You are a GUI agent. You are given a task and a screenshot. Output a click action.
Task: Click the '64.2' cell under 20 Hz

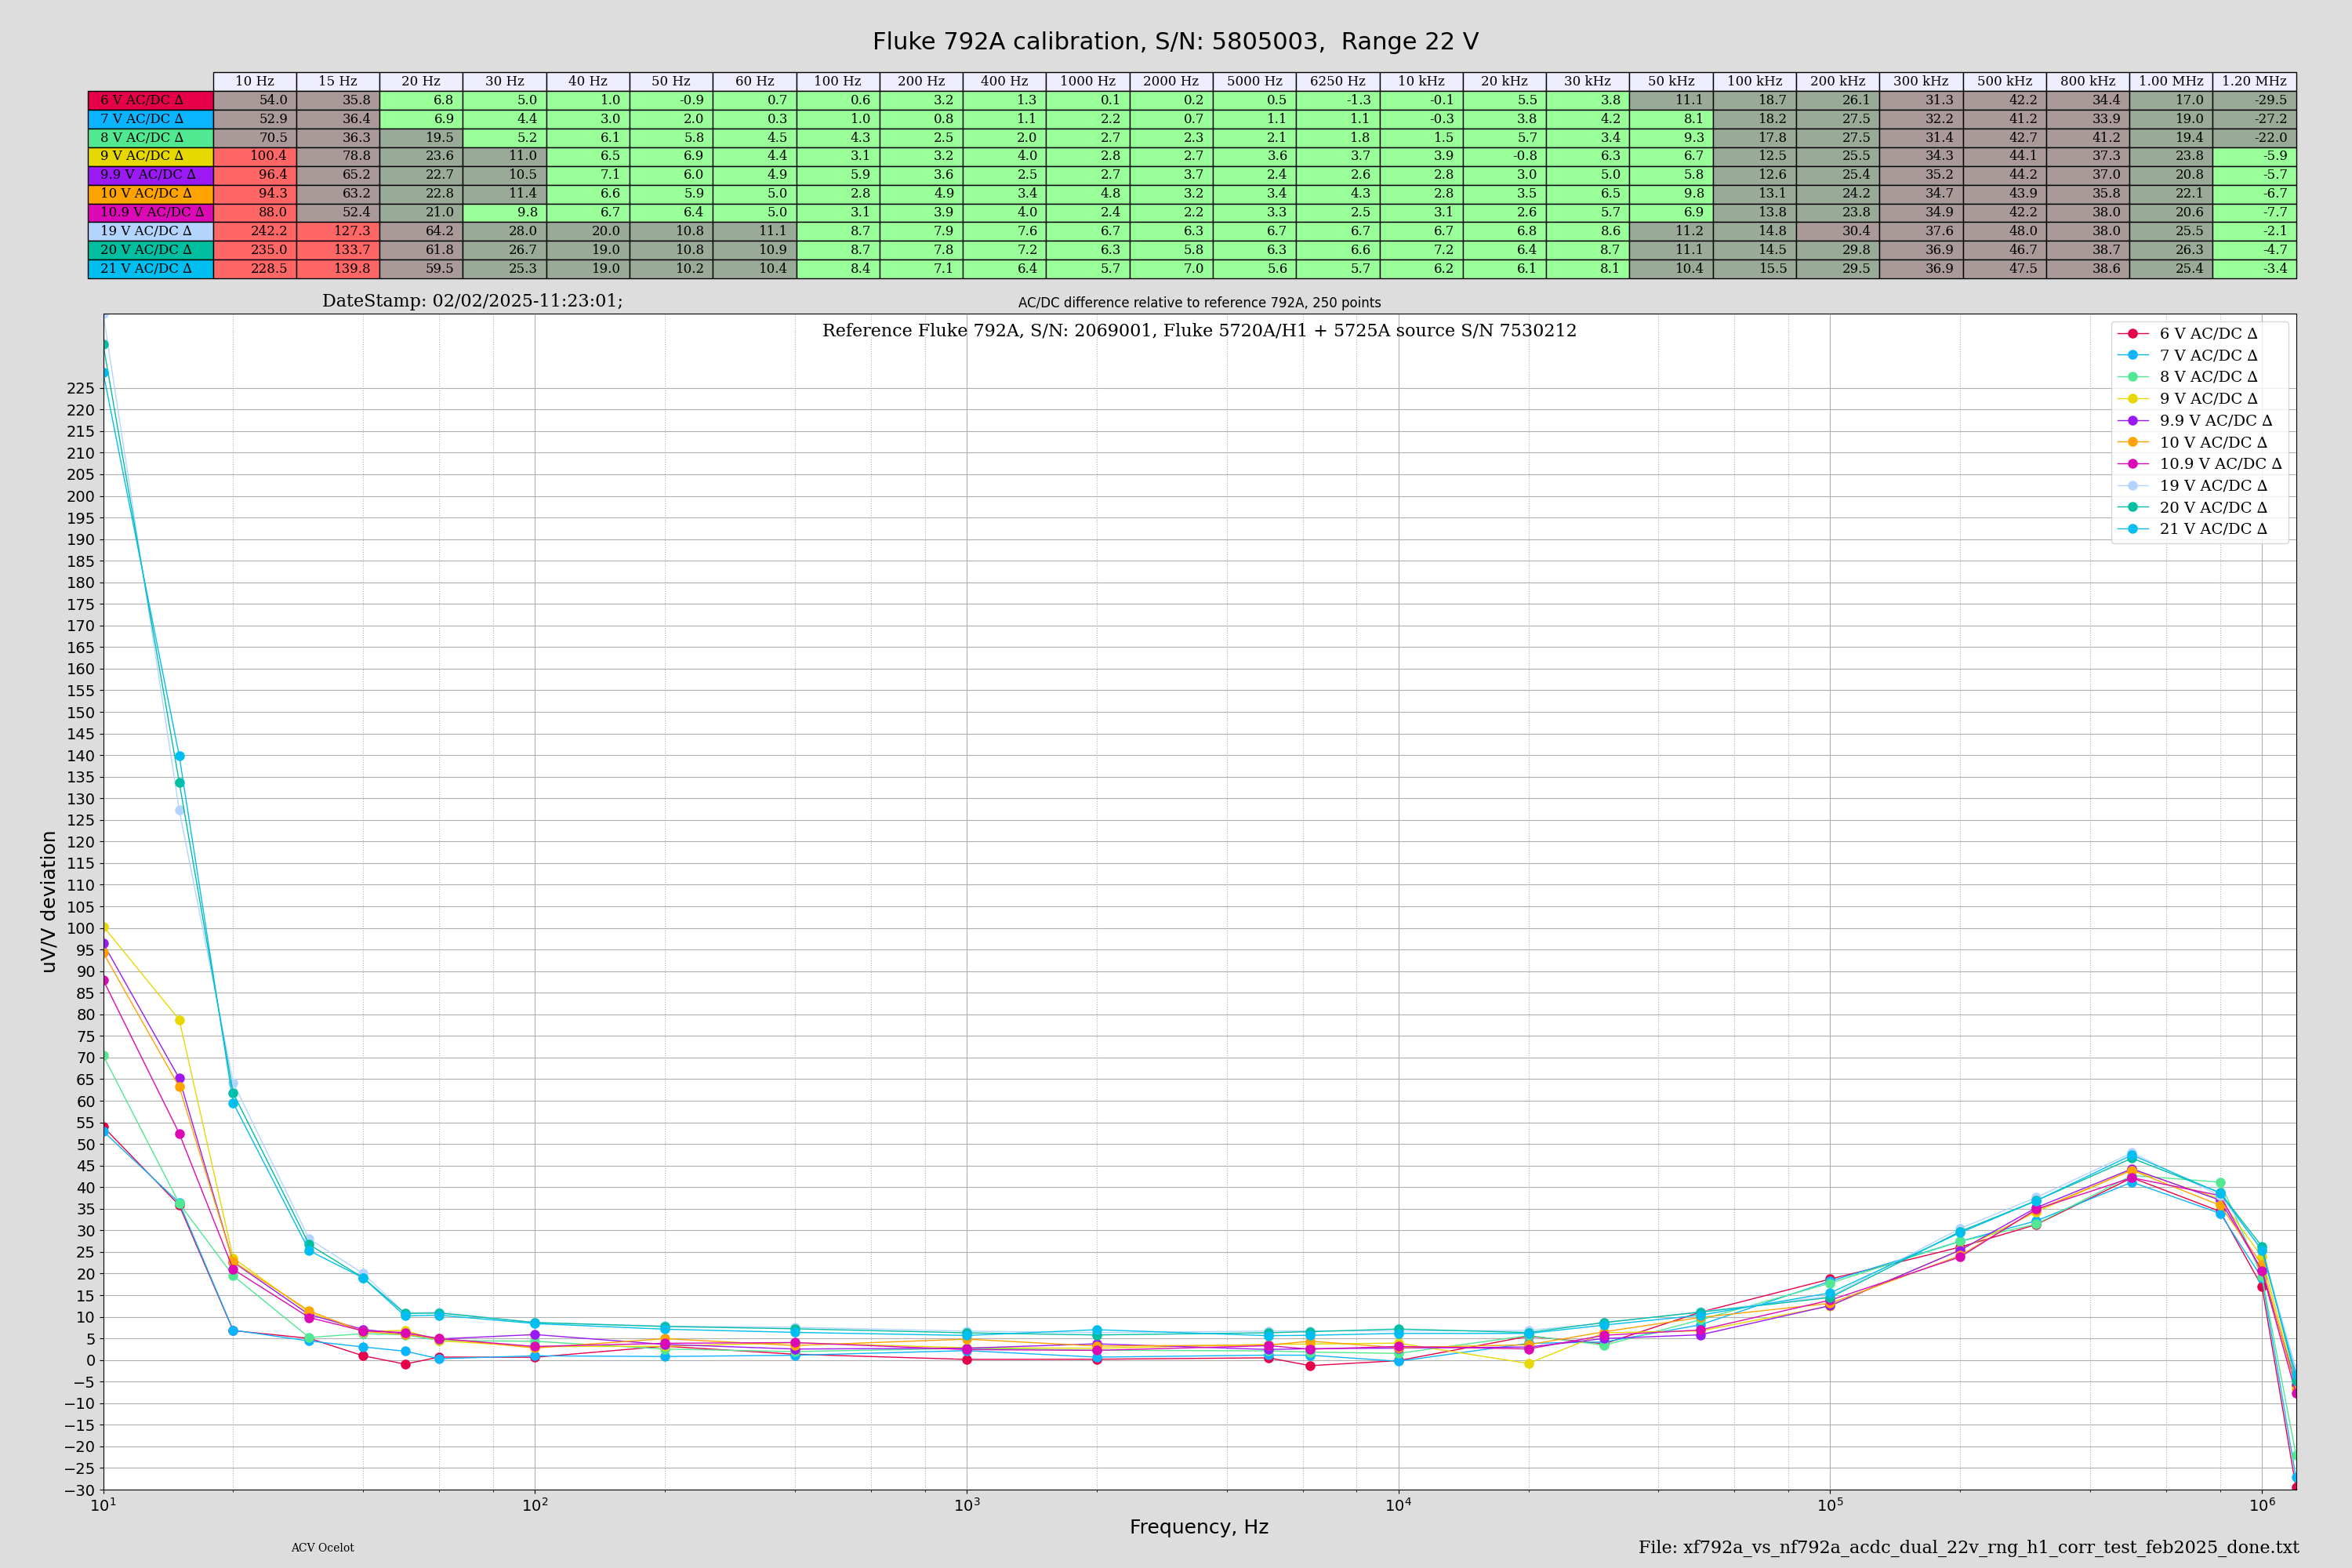(421, 231)
